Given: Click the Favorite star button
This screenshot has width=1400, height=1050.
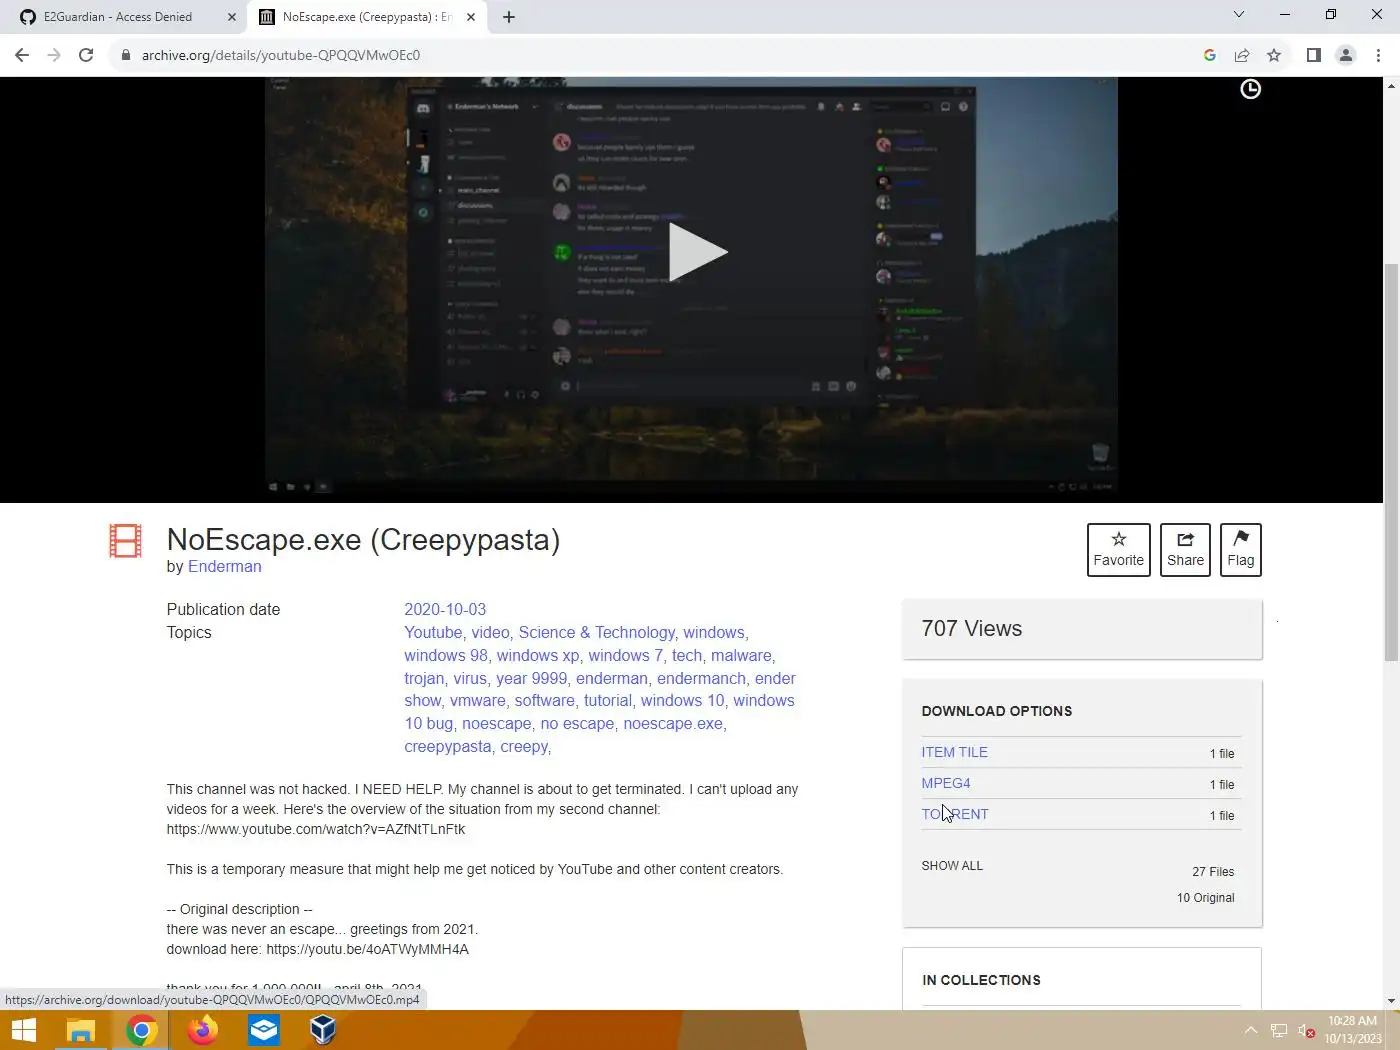Looking at the screenshot, I should [x=1118, y=549].
